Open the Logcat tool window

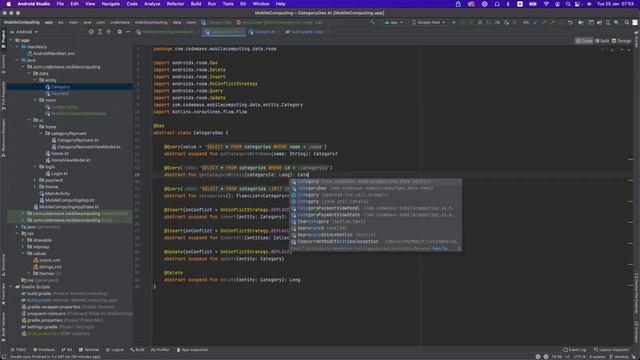pyautogui.click(x=114, y=350)
